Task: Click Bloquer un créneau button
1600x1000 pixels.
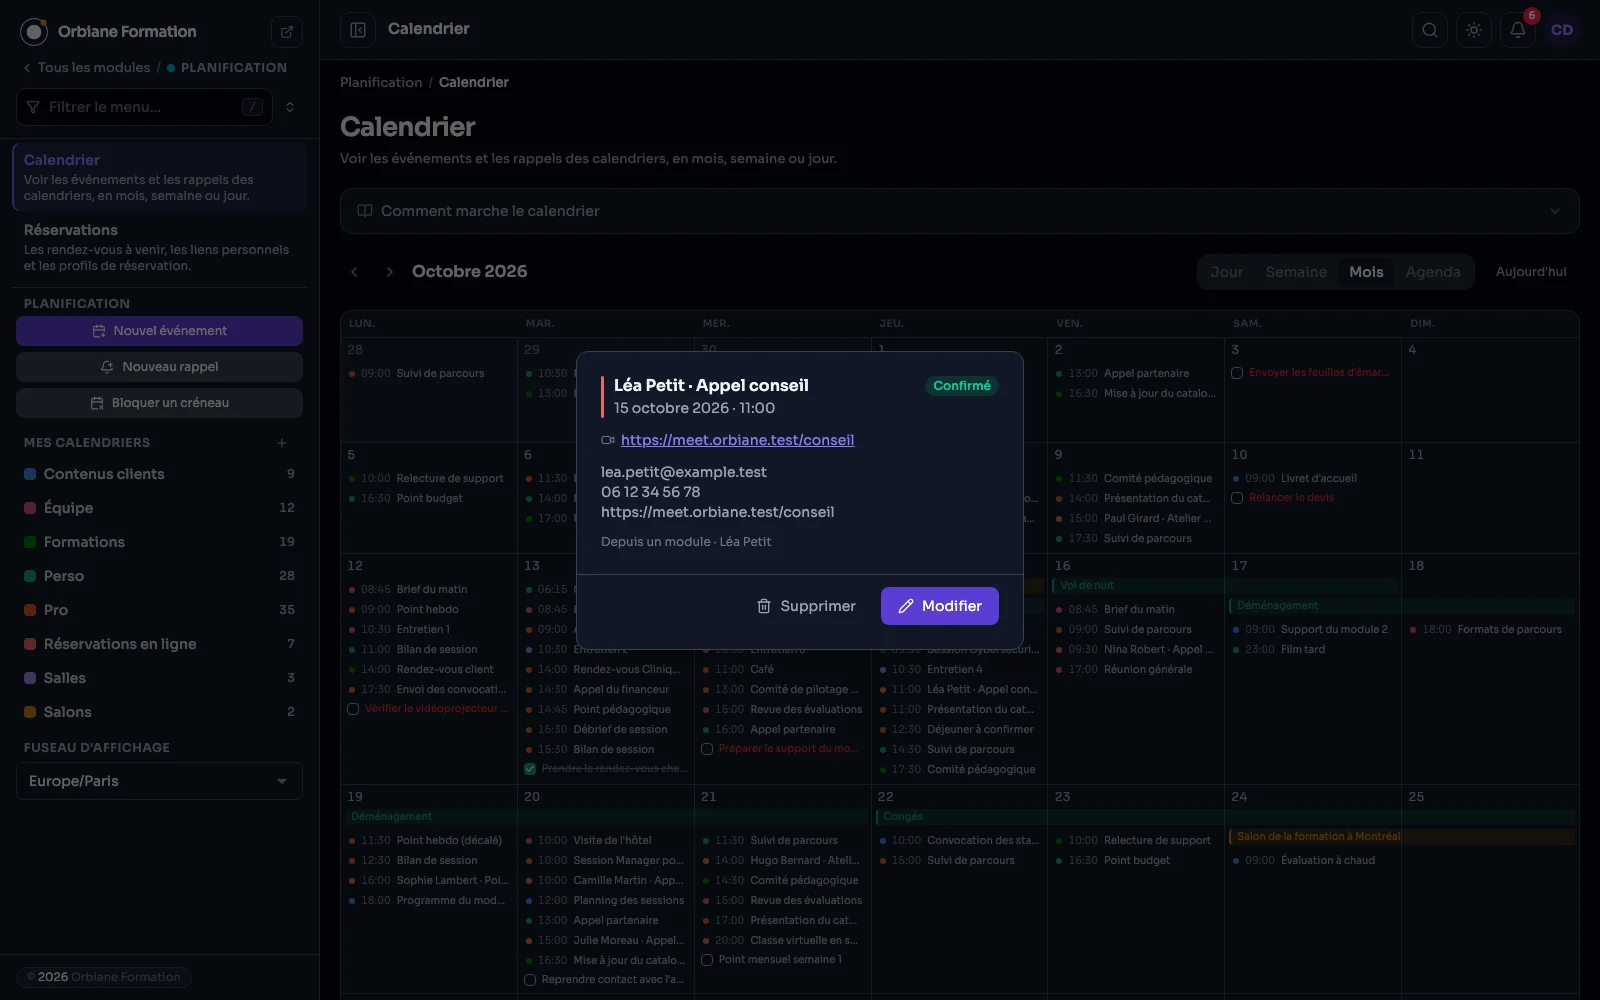Action: pyautogui.click(x=159, y=403)
